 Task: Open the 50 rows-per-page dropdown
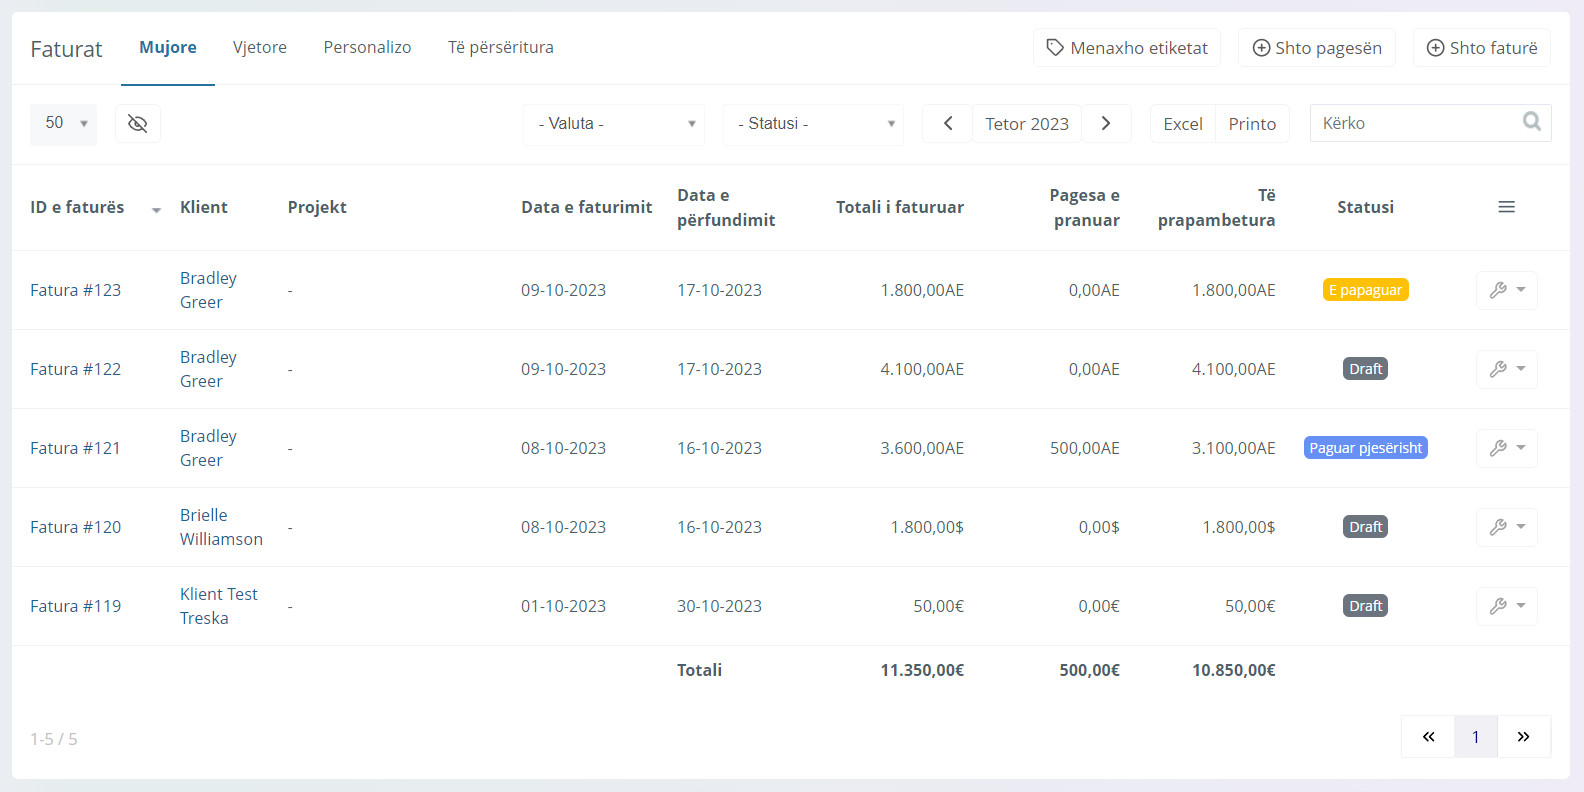pyautogui.click(x=64, y=124)
